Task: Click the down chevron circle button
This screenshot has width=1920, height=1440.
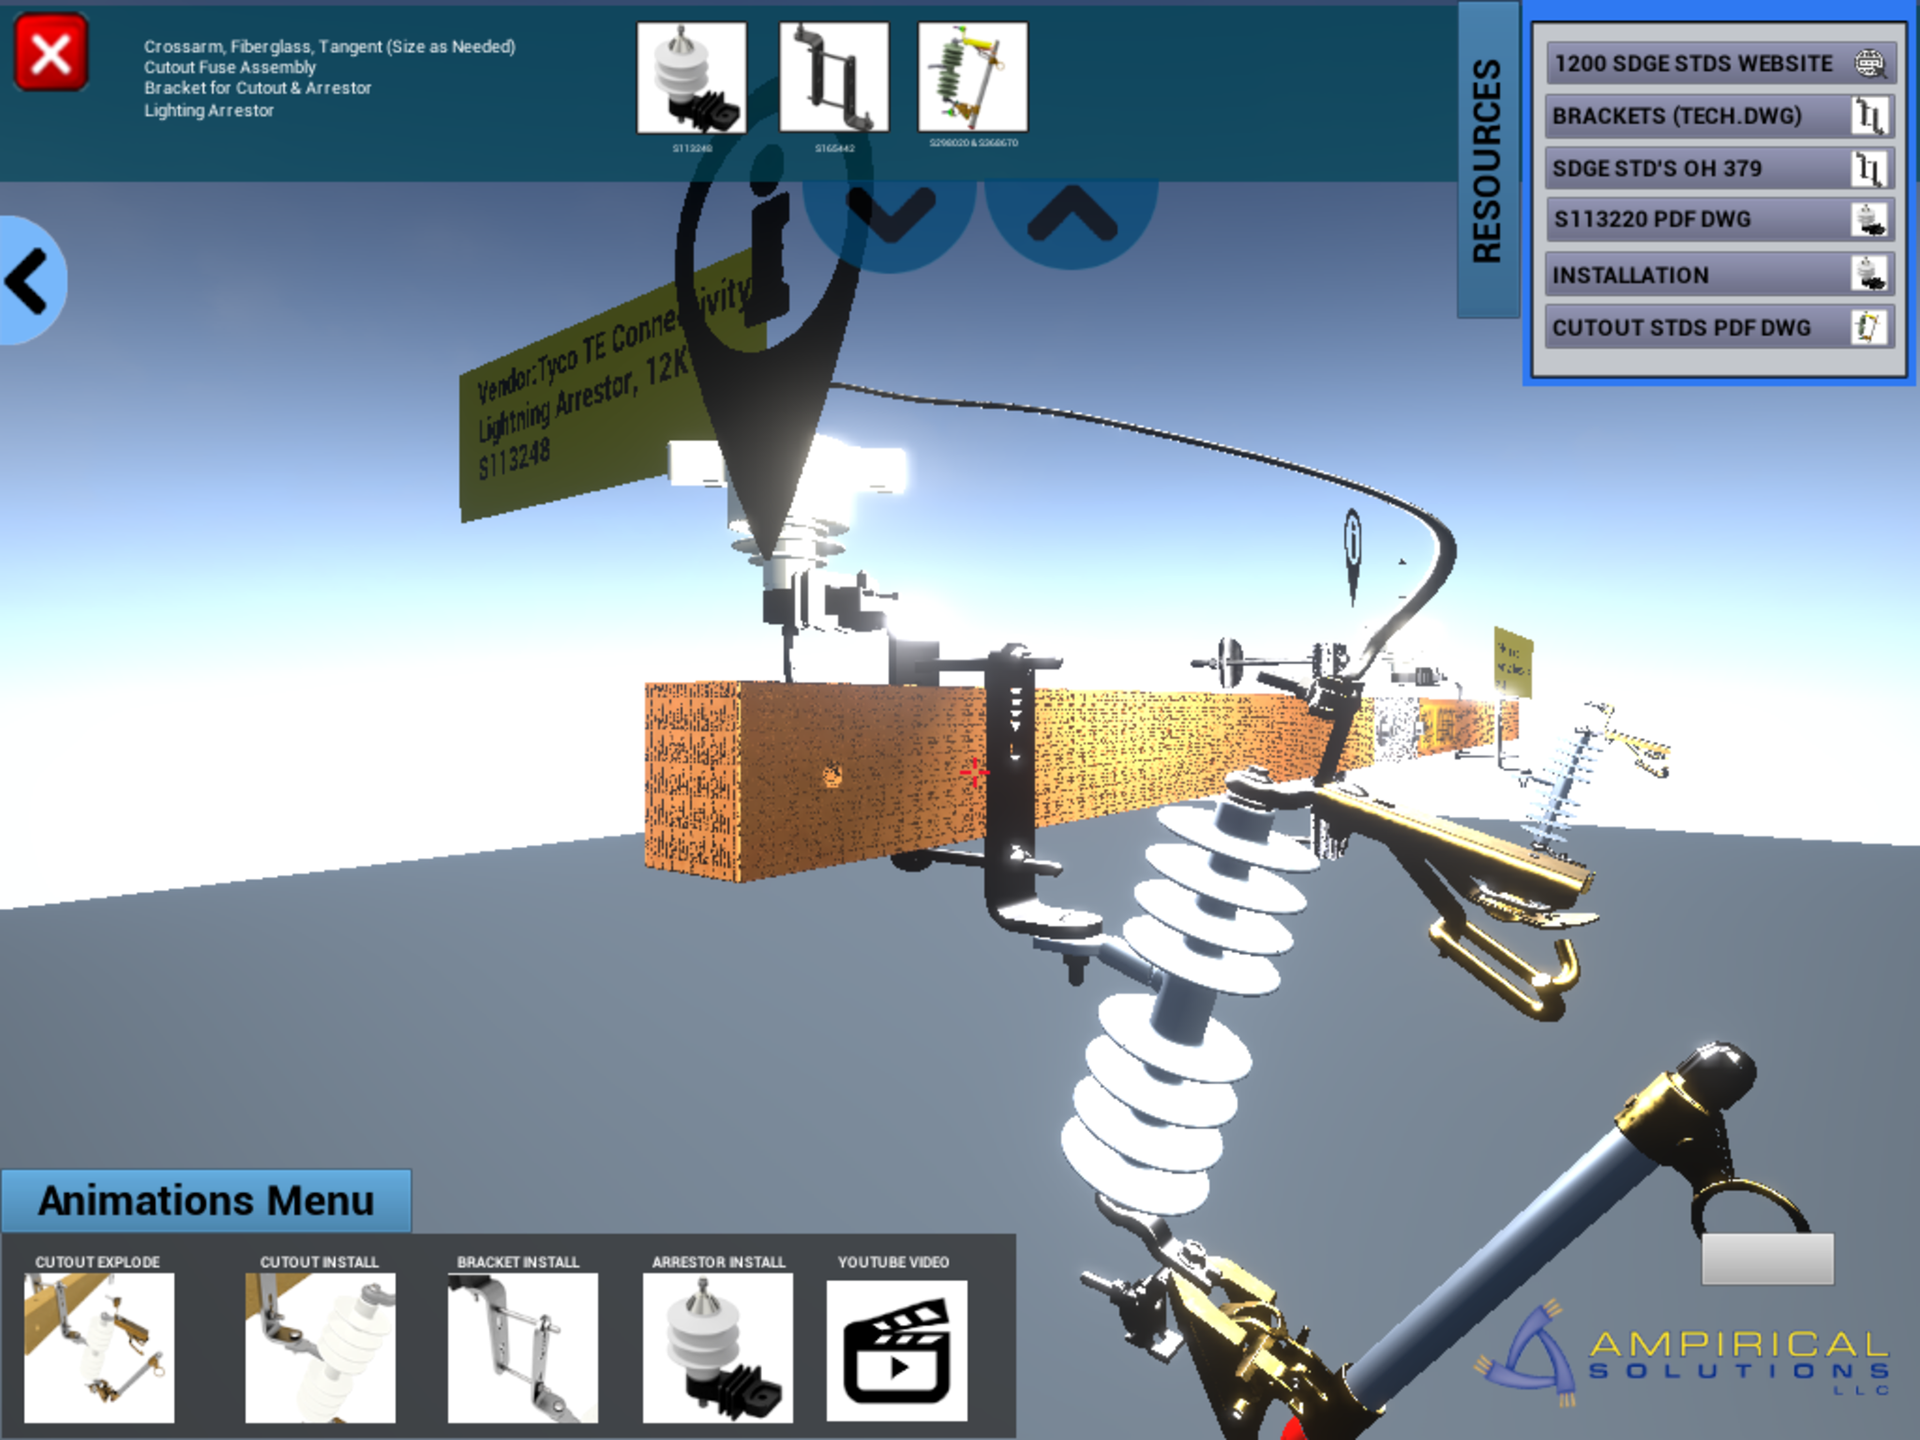Action: point(889,213)
